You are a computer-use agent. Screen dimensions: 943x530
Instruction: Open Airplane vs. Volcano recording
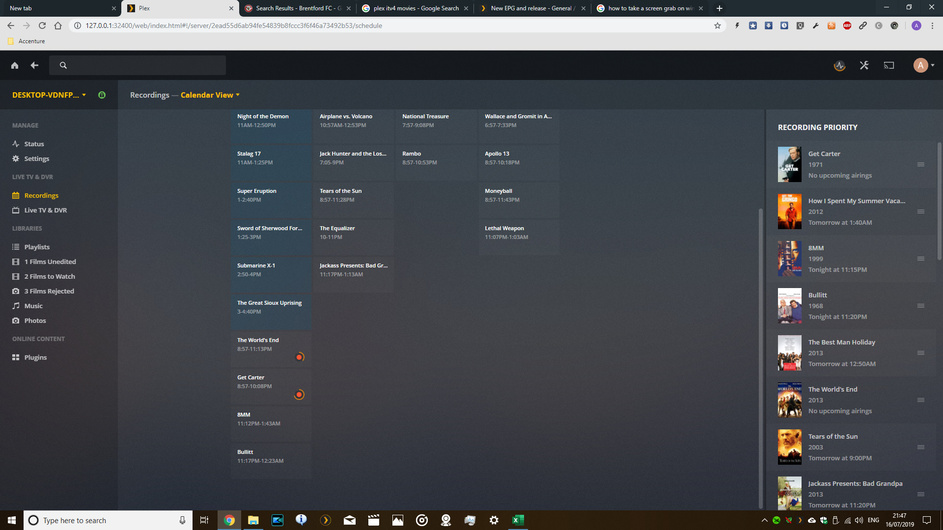coord(354,126)
